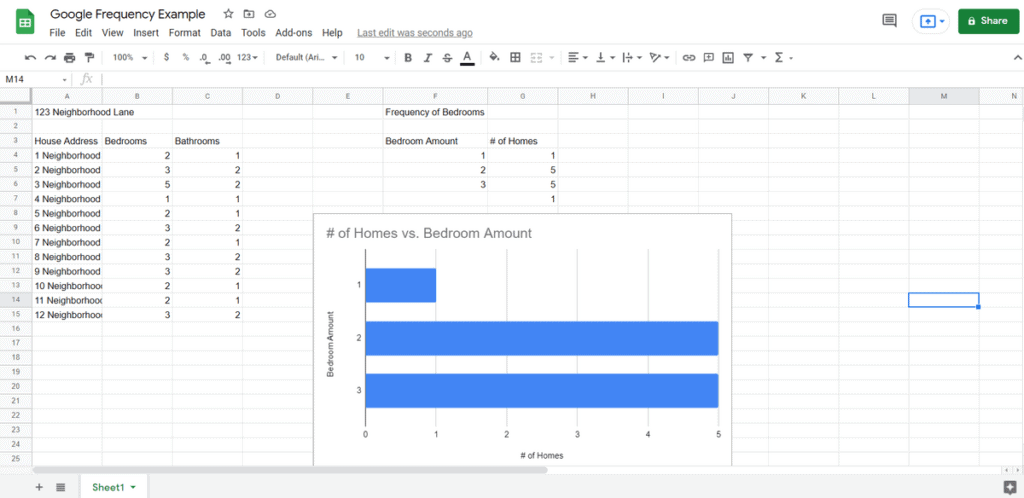Click the Add Sheet plus button
The height and width of the screenshot is (498, 1024).
coord(39,487)
